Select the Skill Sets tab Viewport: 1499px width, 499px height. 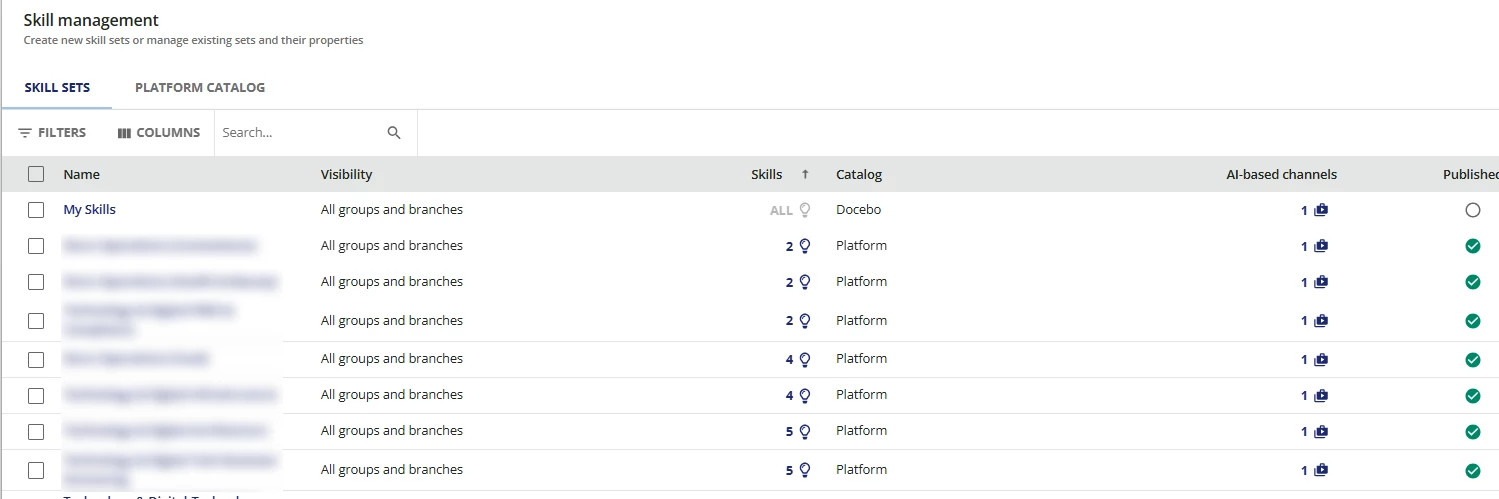[57, 88]
